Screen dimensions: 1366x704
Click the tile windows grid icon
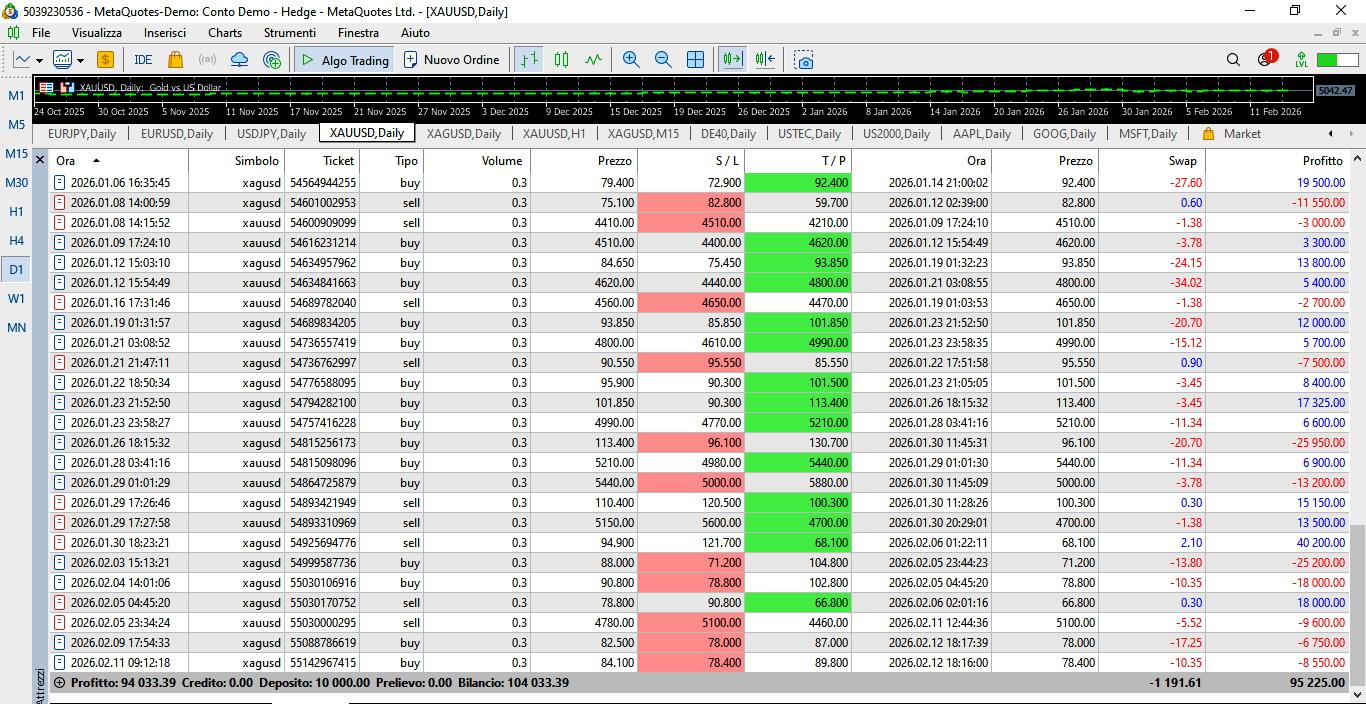[x=696, y=60]
